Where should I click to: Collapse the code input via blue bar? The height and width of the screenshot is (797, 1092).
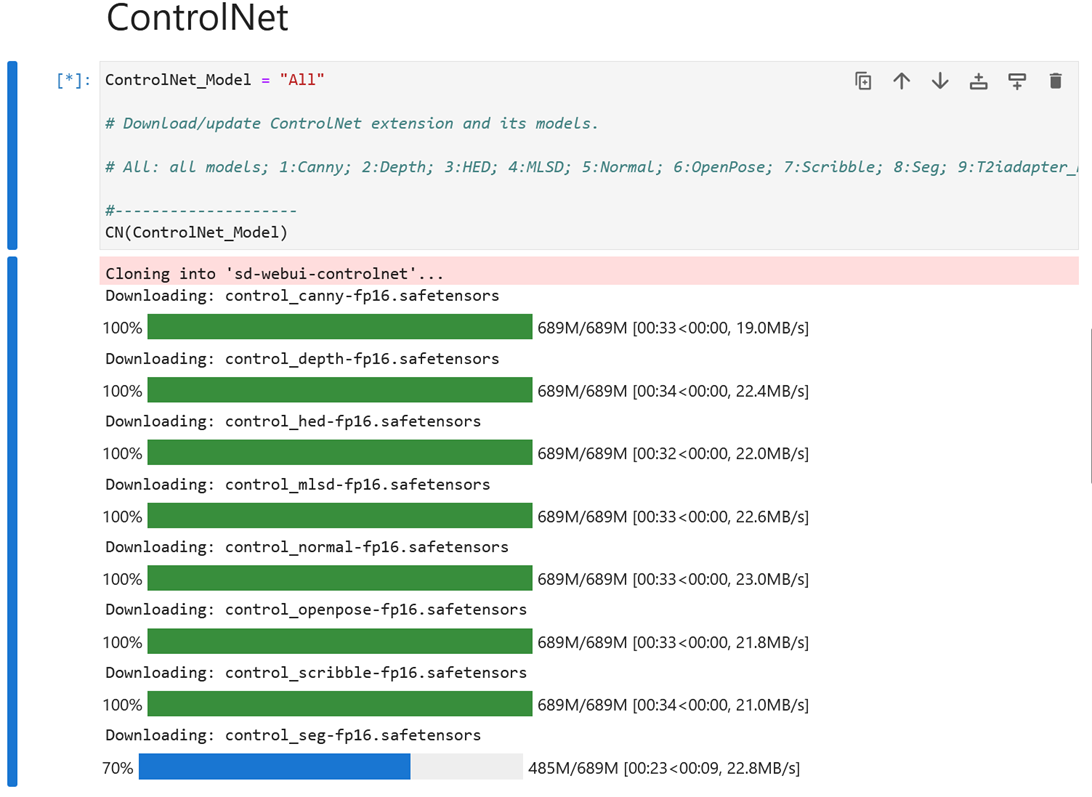coord(12,155)
